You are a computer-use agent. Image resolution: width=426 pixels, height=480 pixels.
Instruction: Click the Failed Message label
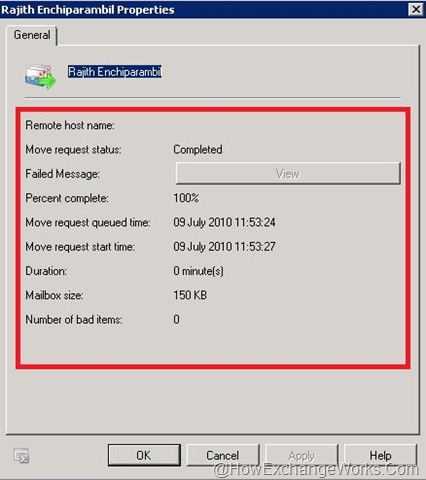tap(63, 174)
